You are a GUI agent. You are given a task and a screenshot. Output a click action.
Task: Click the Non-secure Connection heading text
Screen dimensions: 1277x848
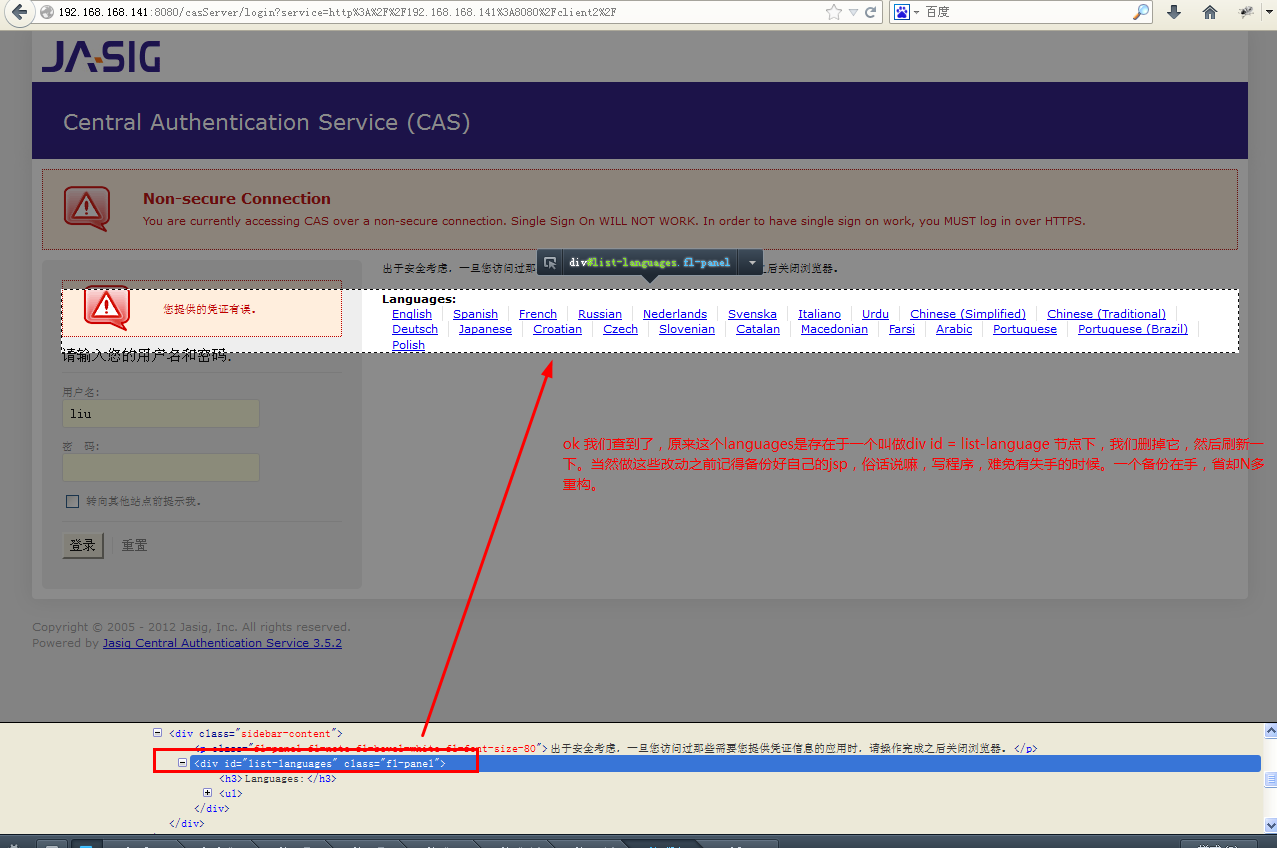point(237,198)
